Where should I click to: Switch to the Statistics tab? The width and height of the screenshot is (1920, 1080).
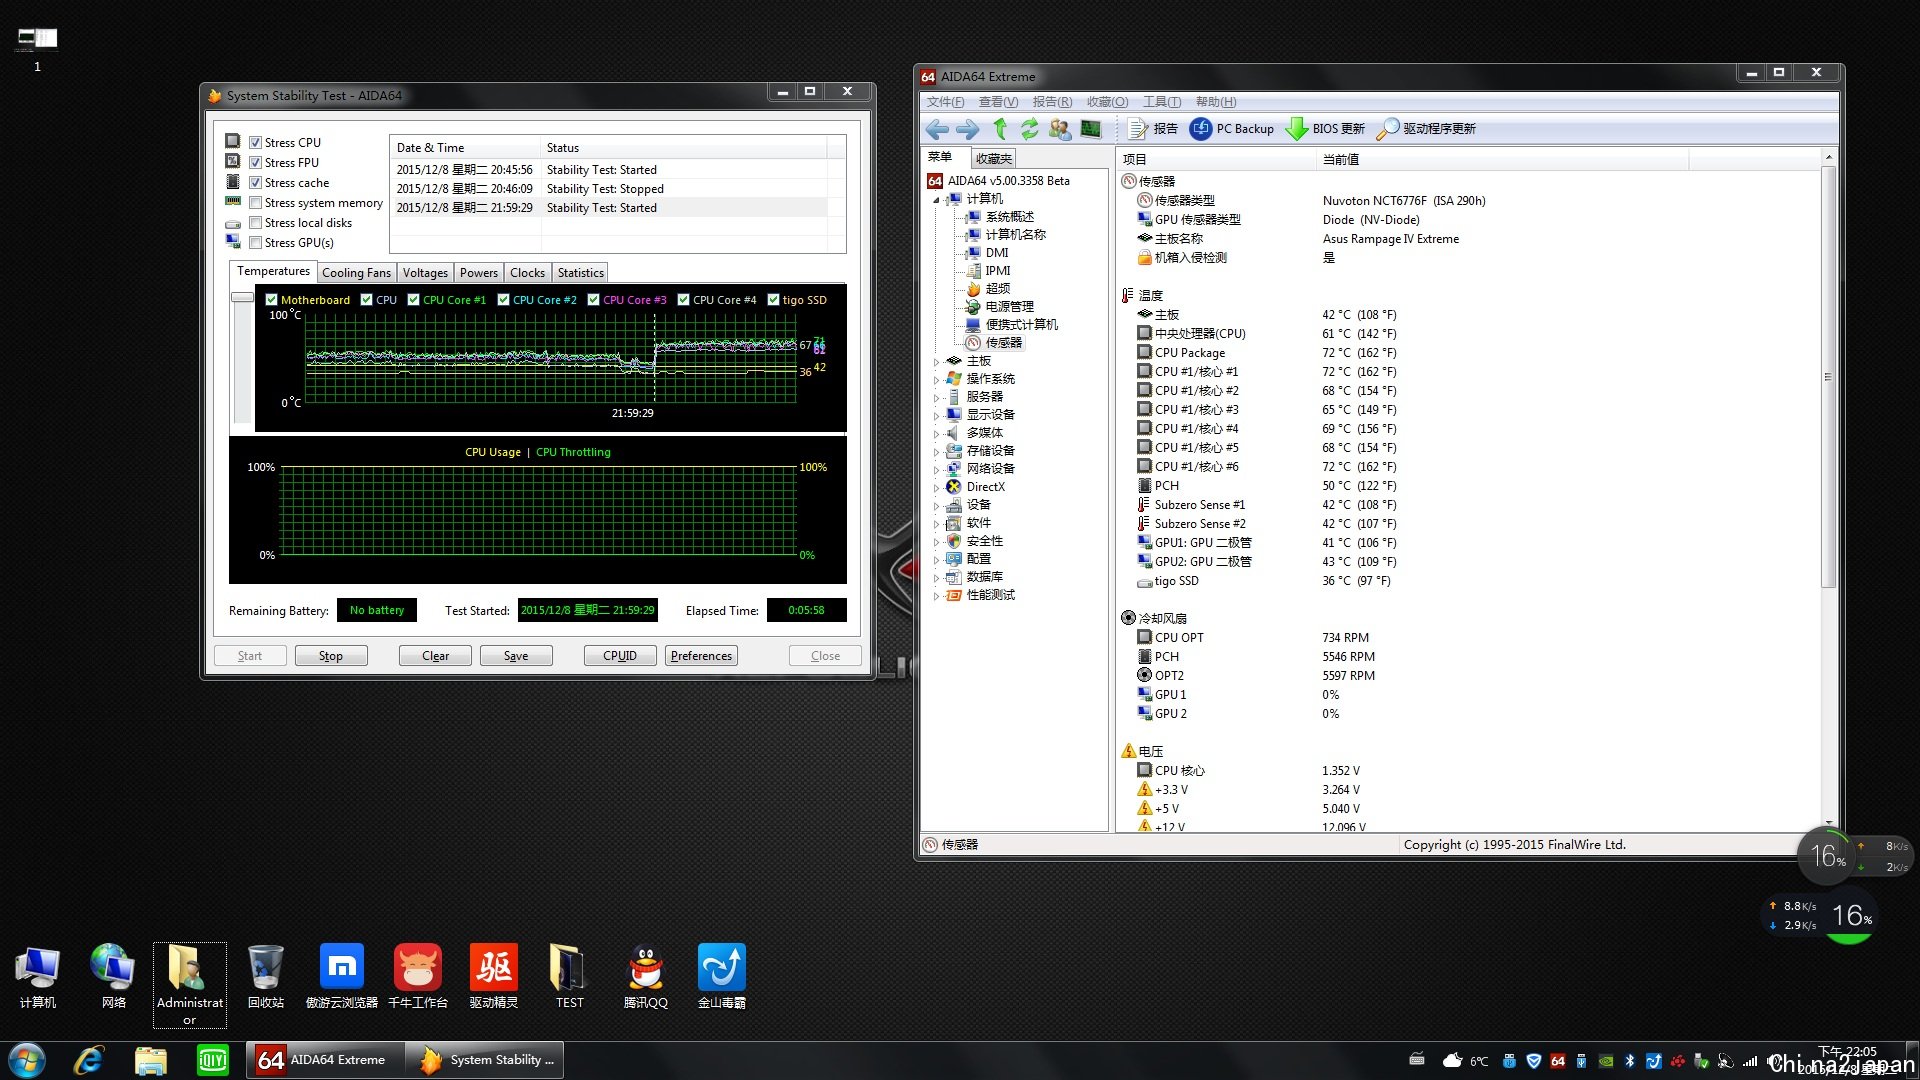point(580,273)
